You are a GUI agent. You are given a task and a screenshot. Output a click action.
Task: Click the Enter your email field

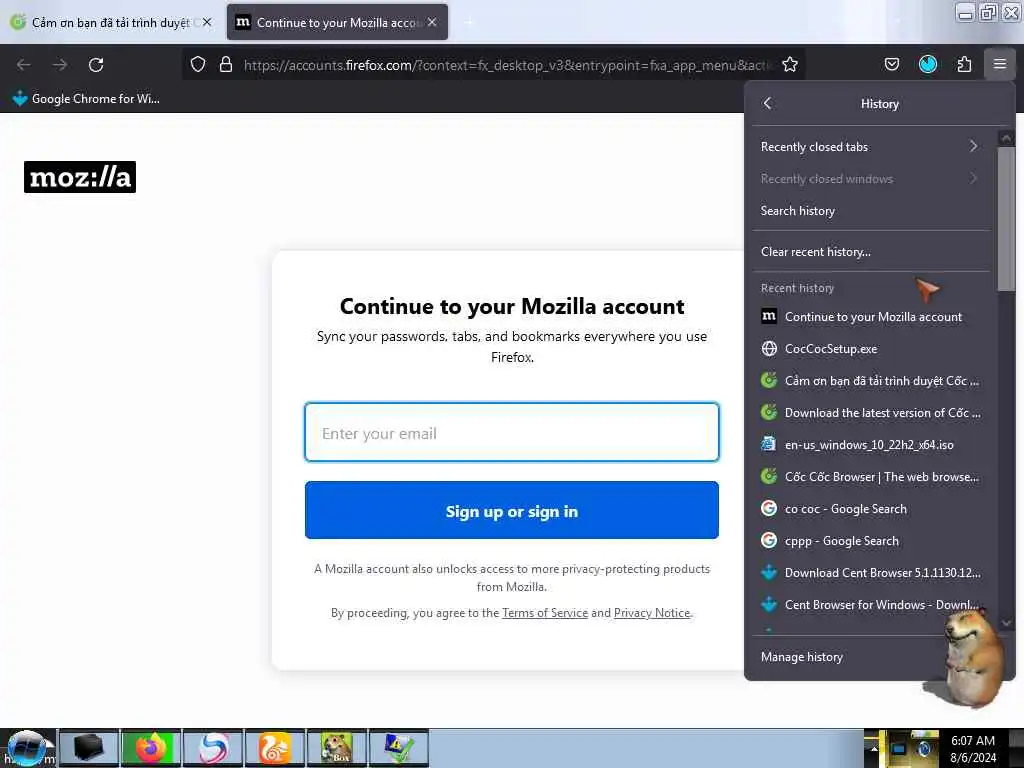coord(512,432)
